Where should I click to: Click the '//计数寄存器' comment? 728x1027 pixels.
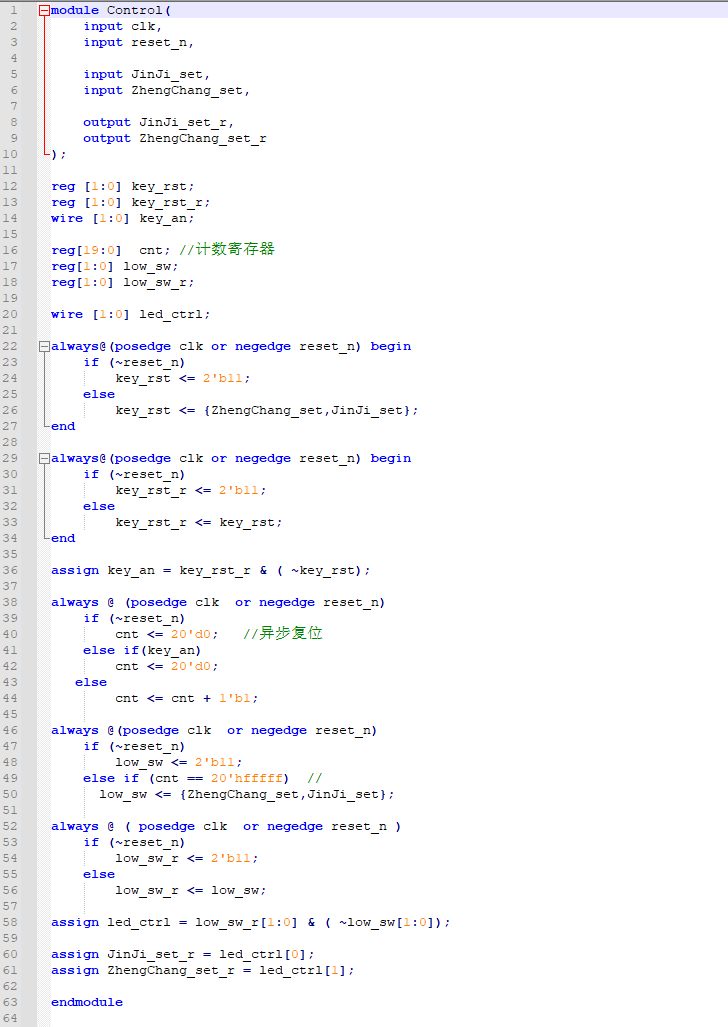click(227, 250)
